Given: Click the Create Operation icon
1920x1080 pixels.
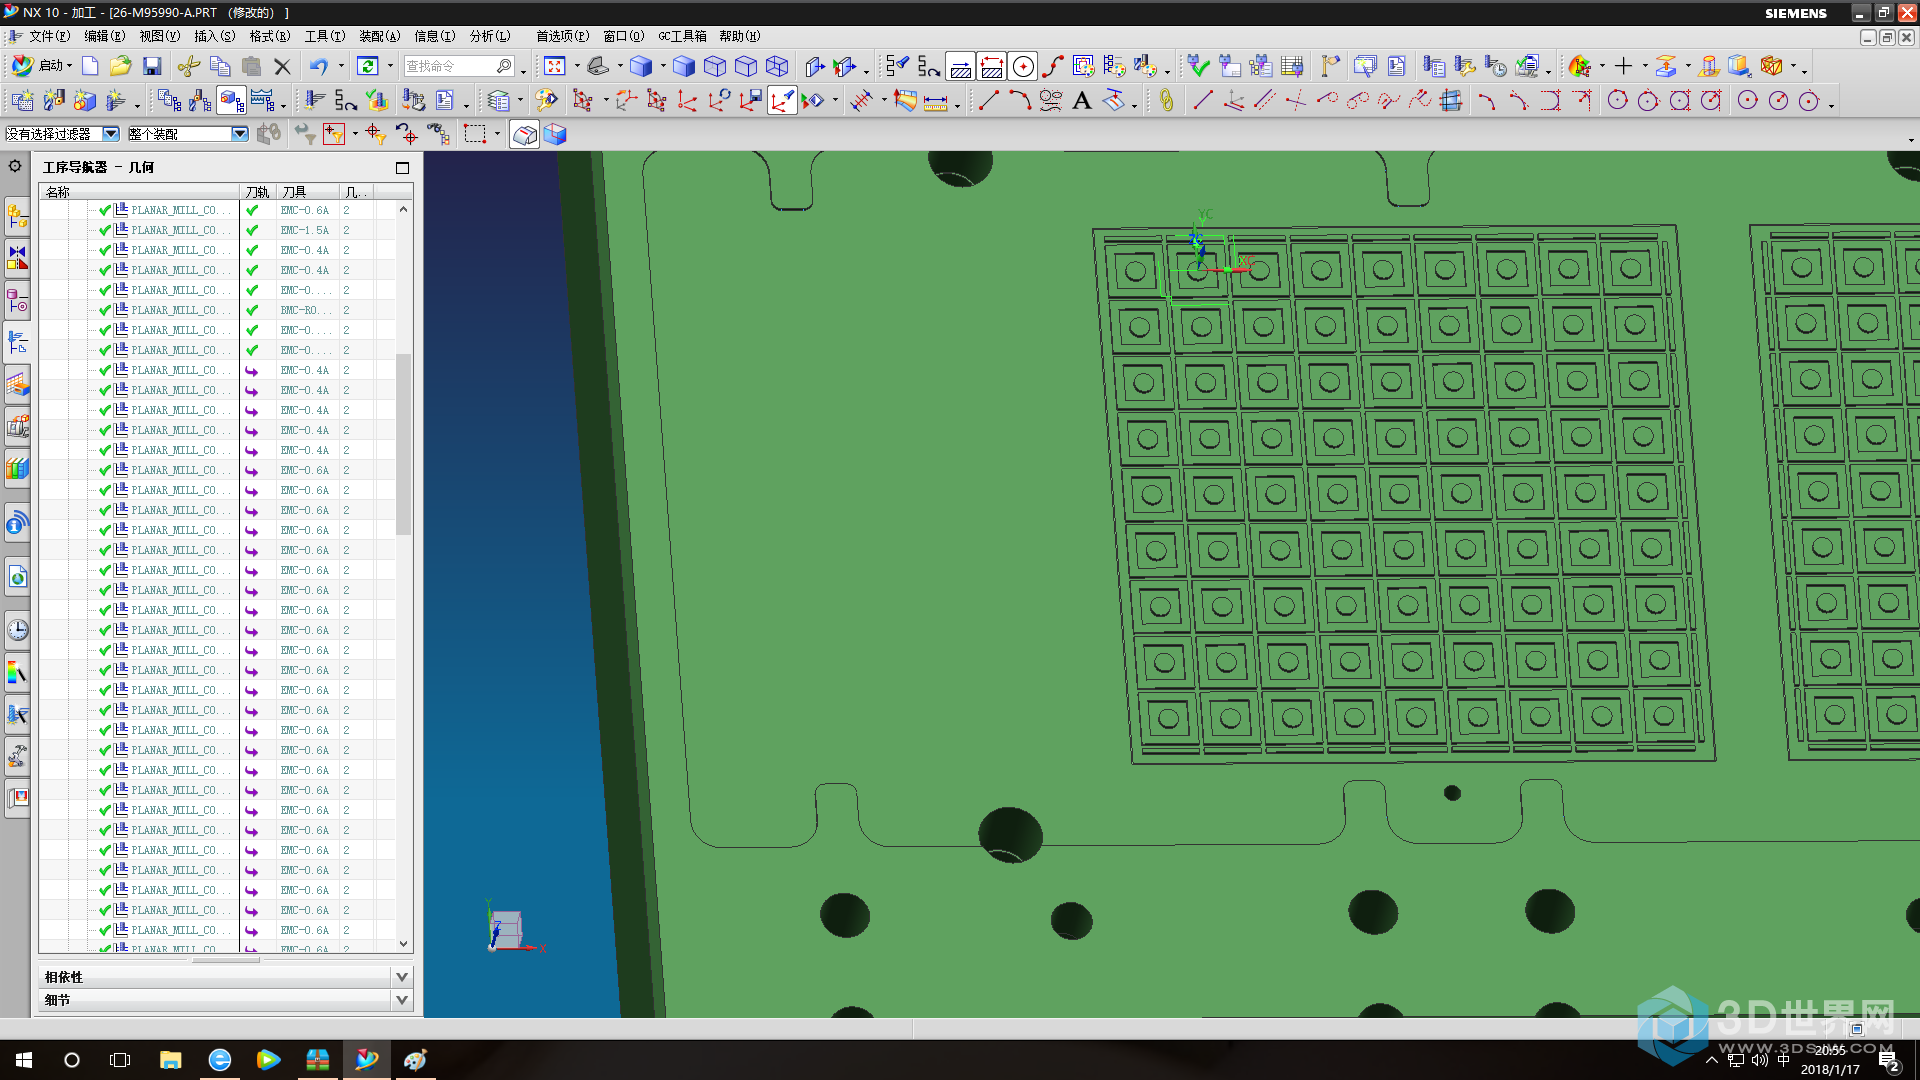Looking at the screenshot, I should 117,100.
